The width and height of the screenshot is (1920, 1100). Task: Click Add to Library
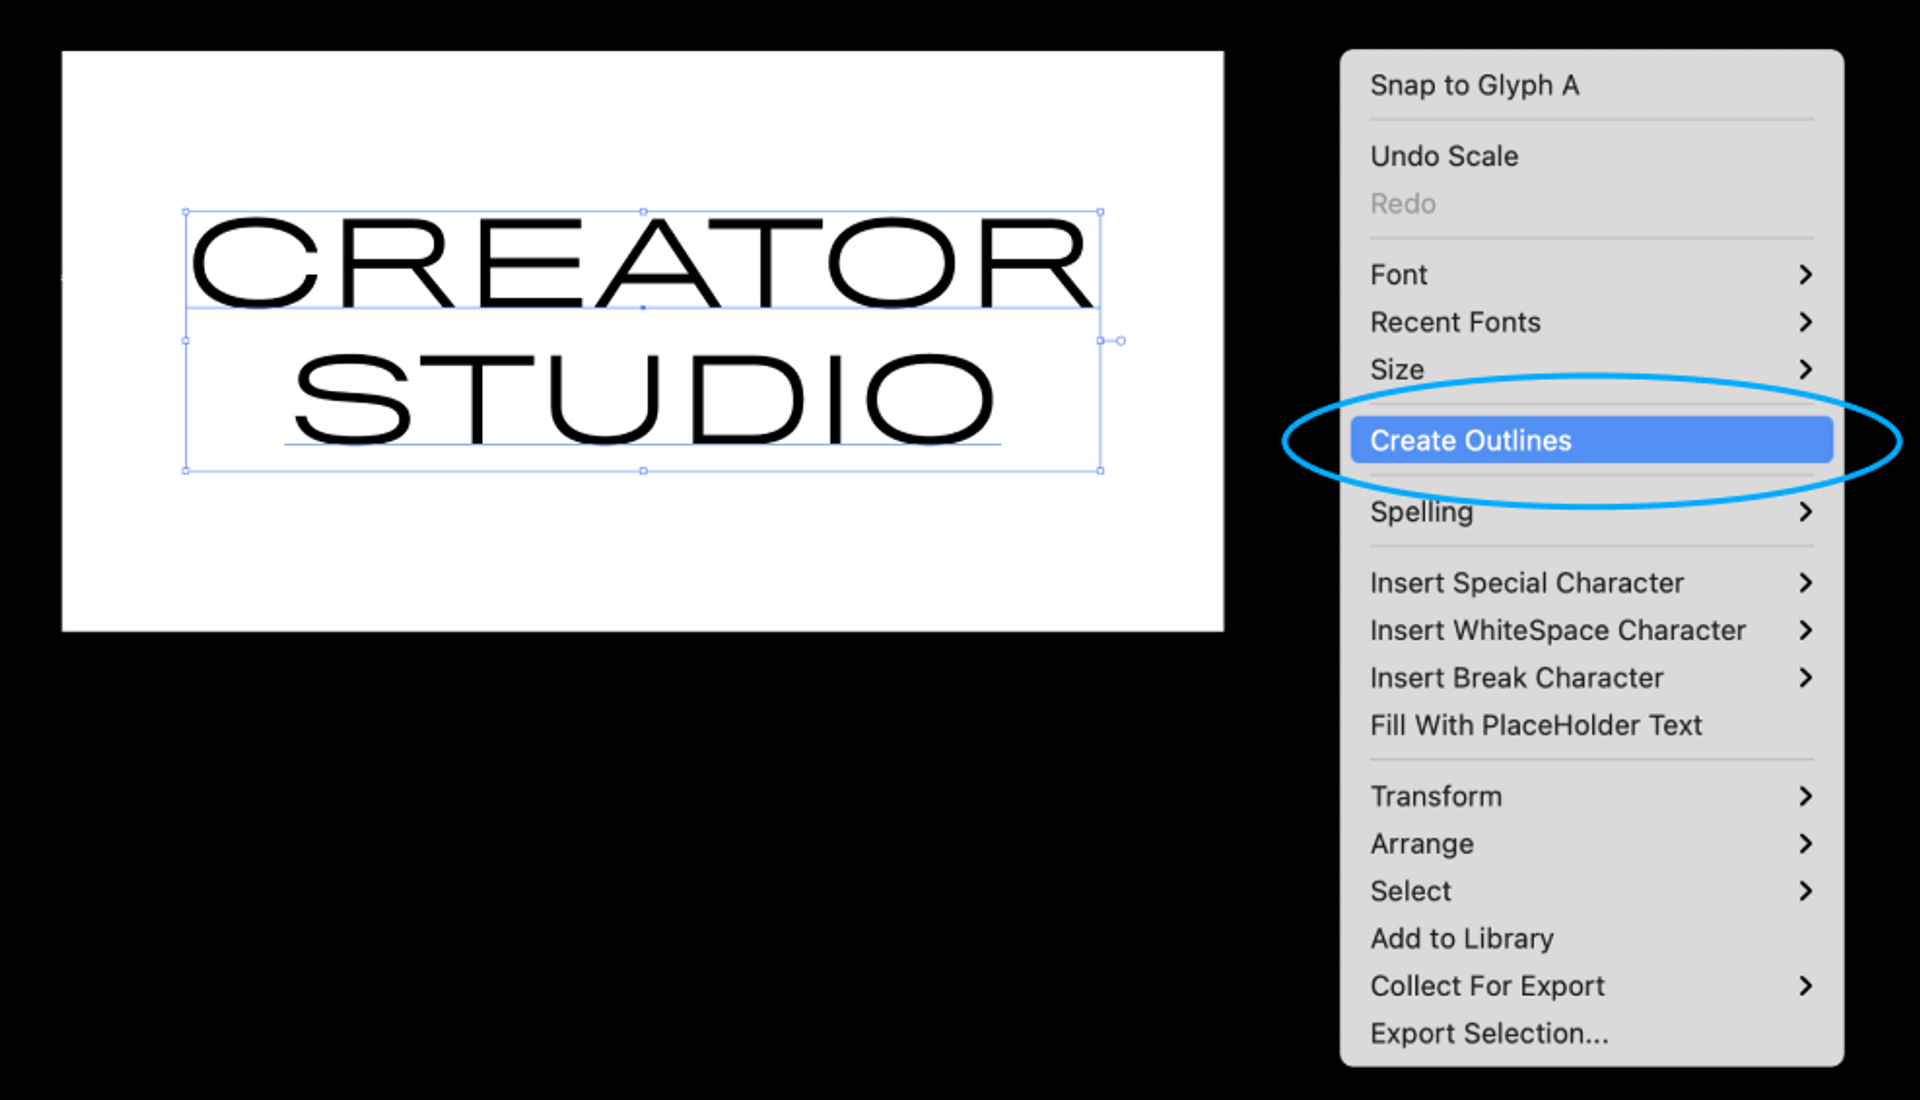(1461, 938)
